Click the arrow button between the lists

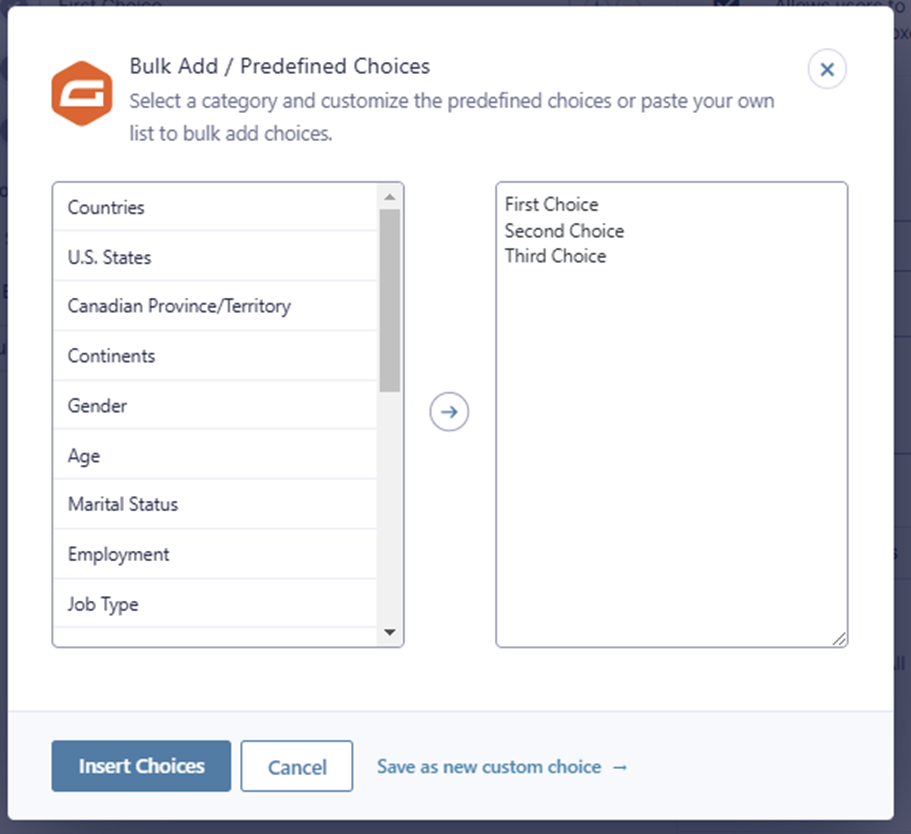coord(449,412)
